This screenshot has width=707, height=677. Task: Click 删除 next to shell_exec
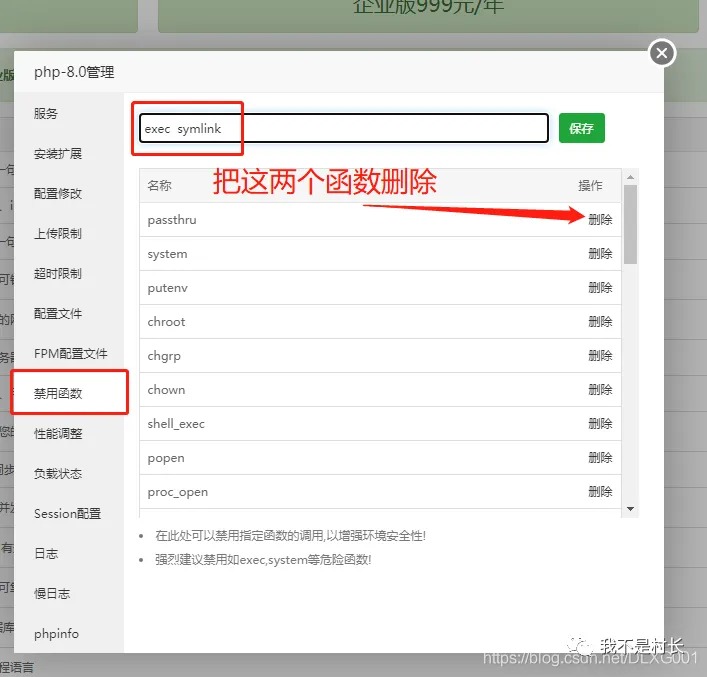(x=600, y=424)
